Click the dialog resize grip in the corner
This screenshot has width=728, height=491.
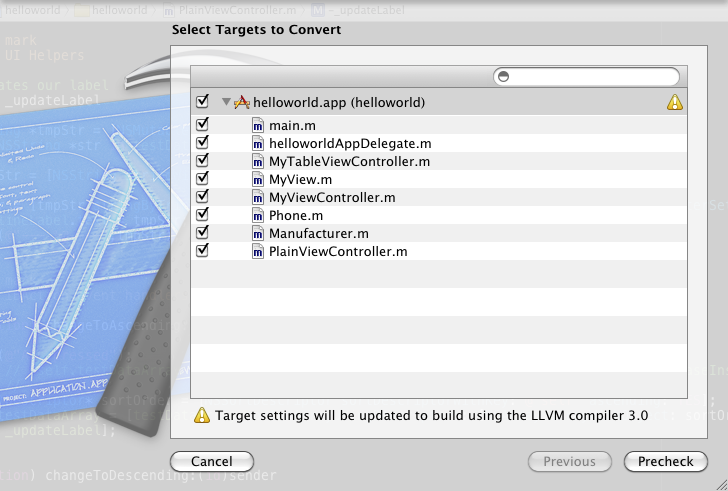point(721,484)
